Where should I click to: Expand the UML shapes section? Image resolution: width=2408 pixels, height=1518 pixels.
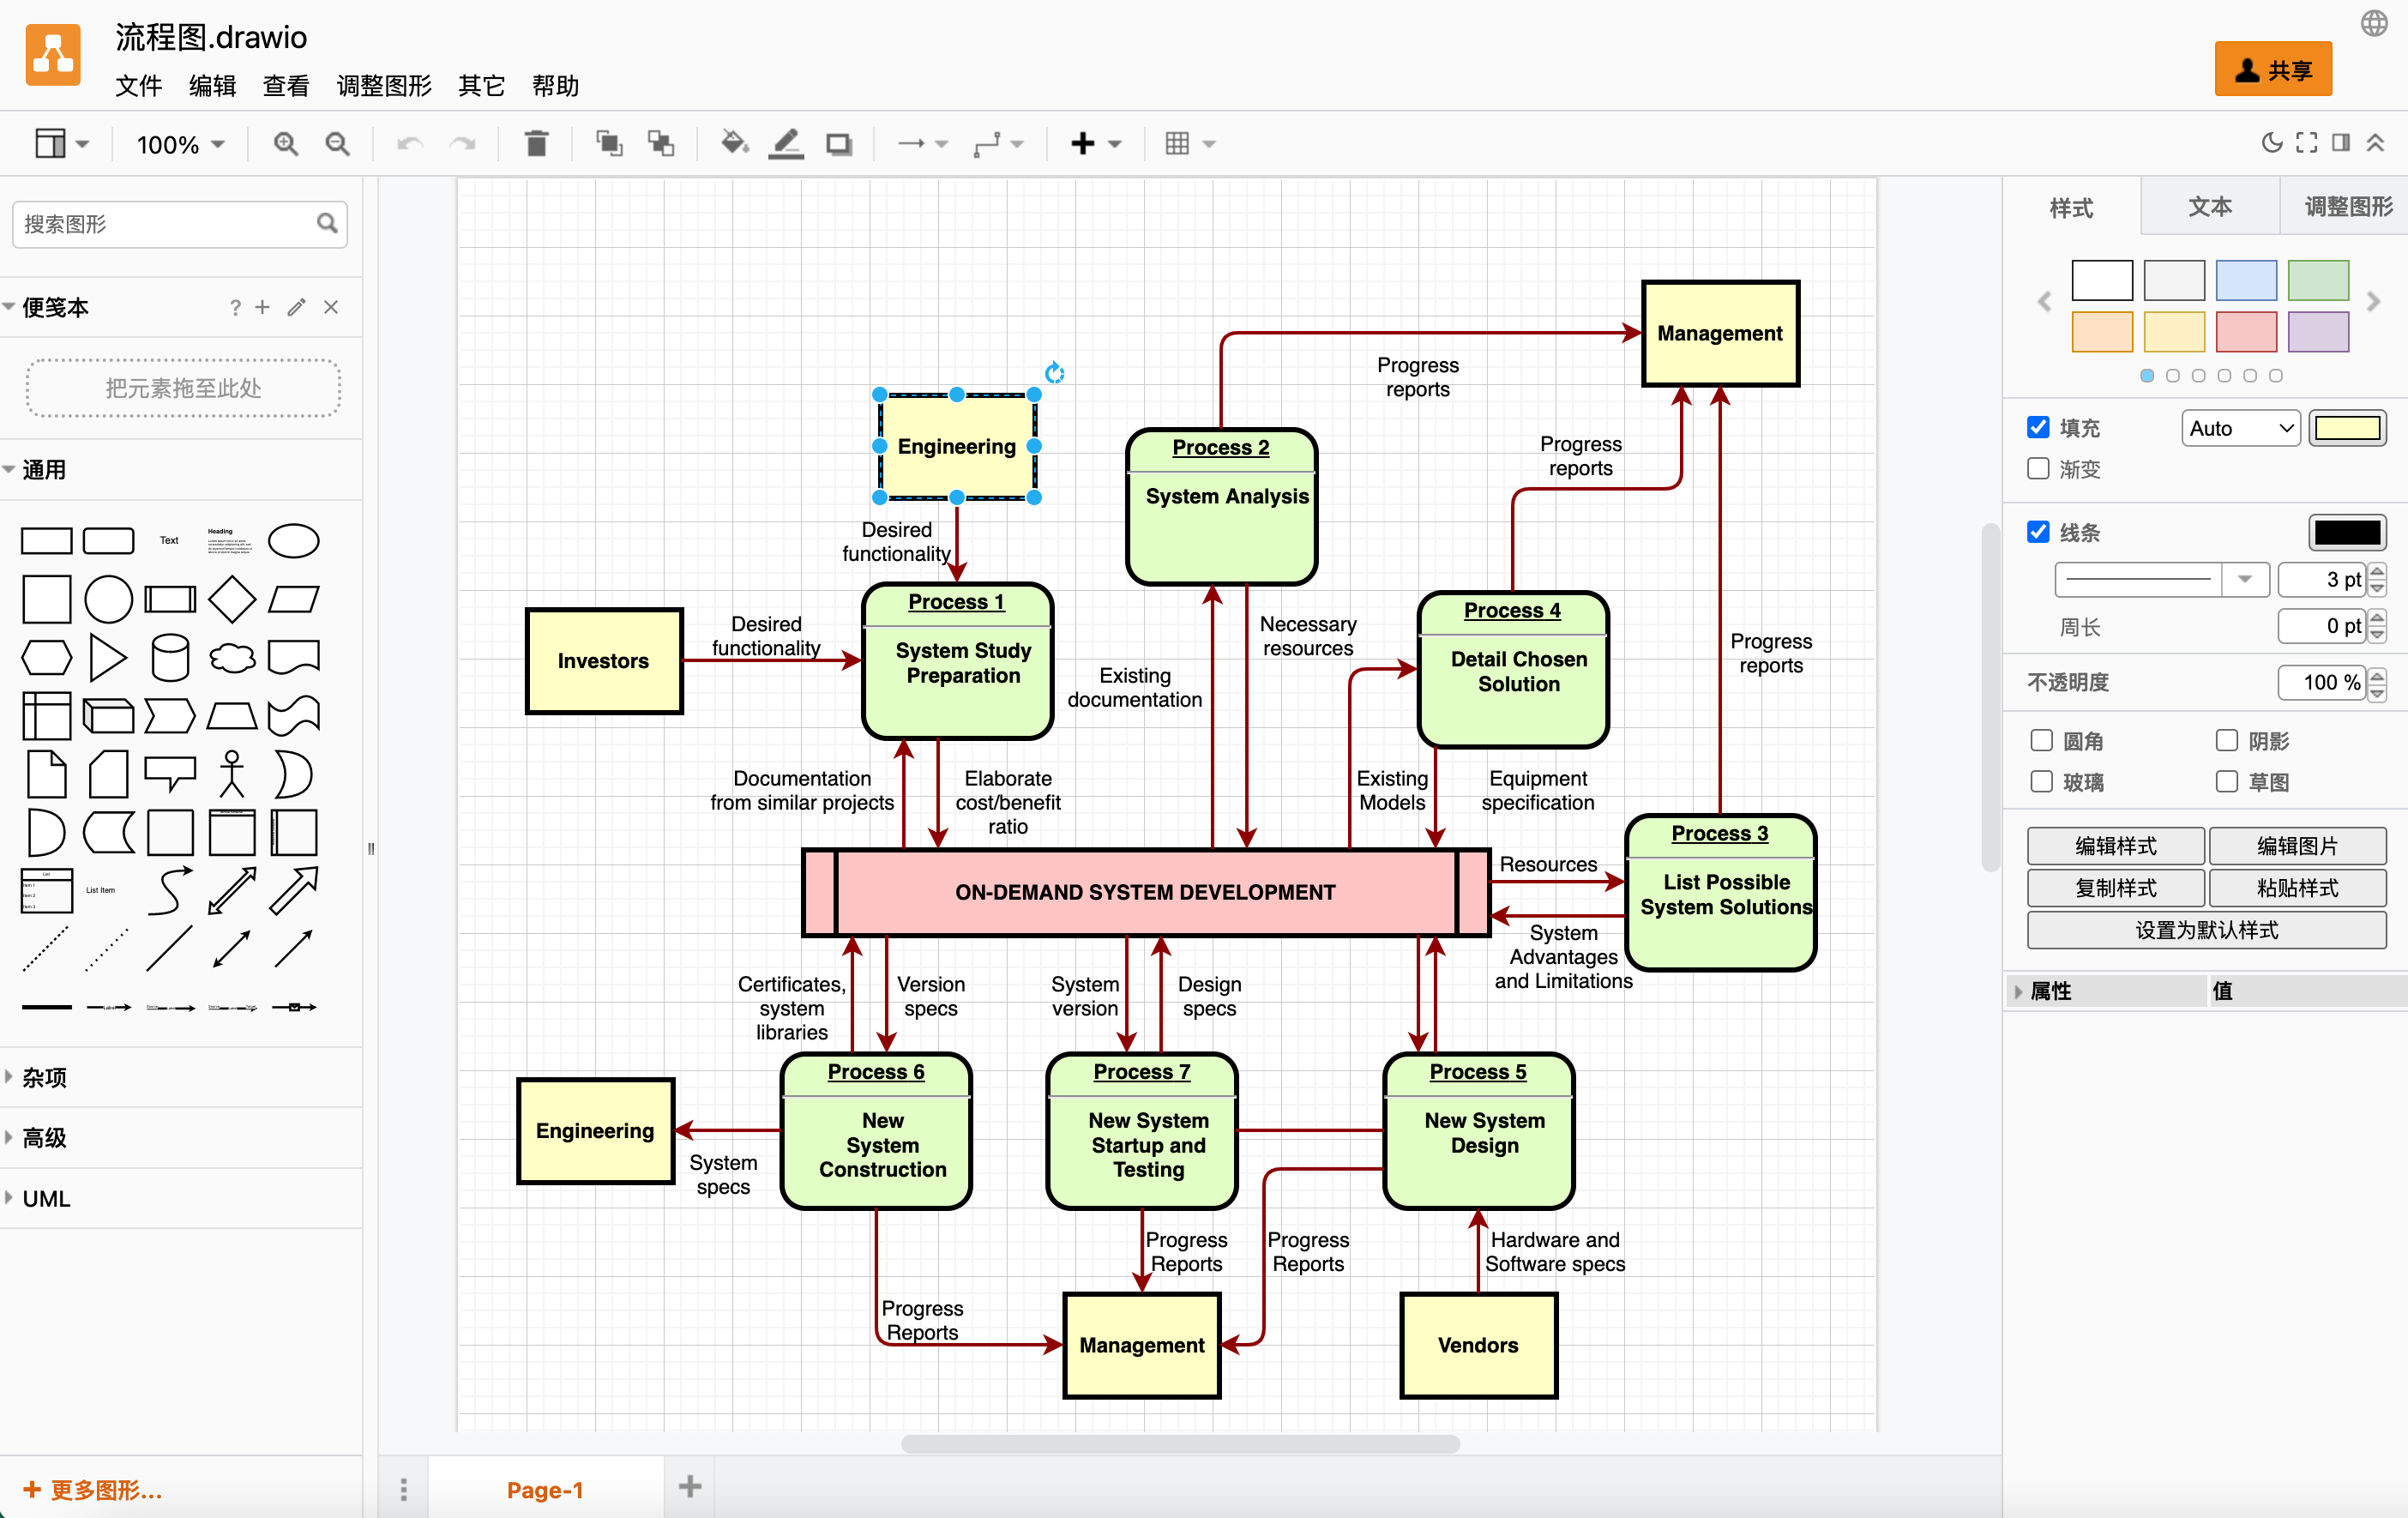point(46,1197)
